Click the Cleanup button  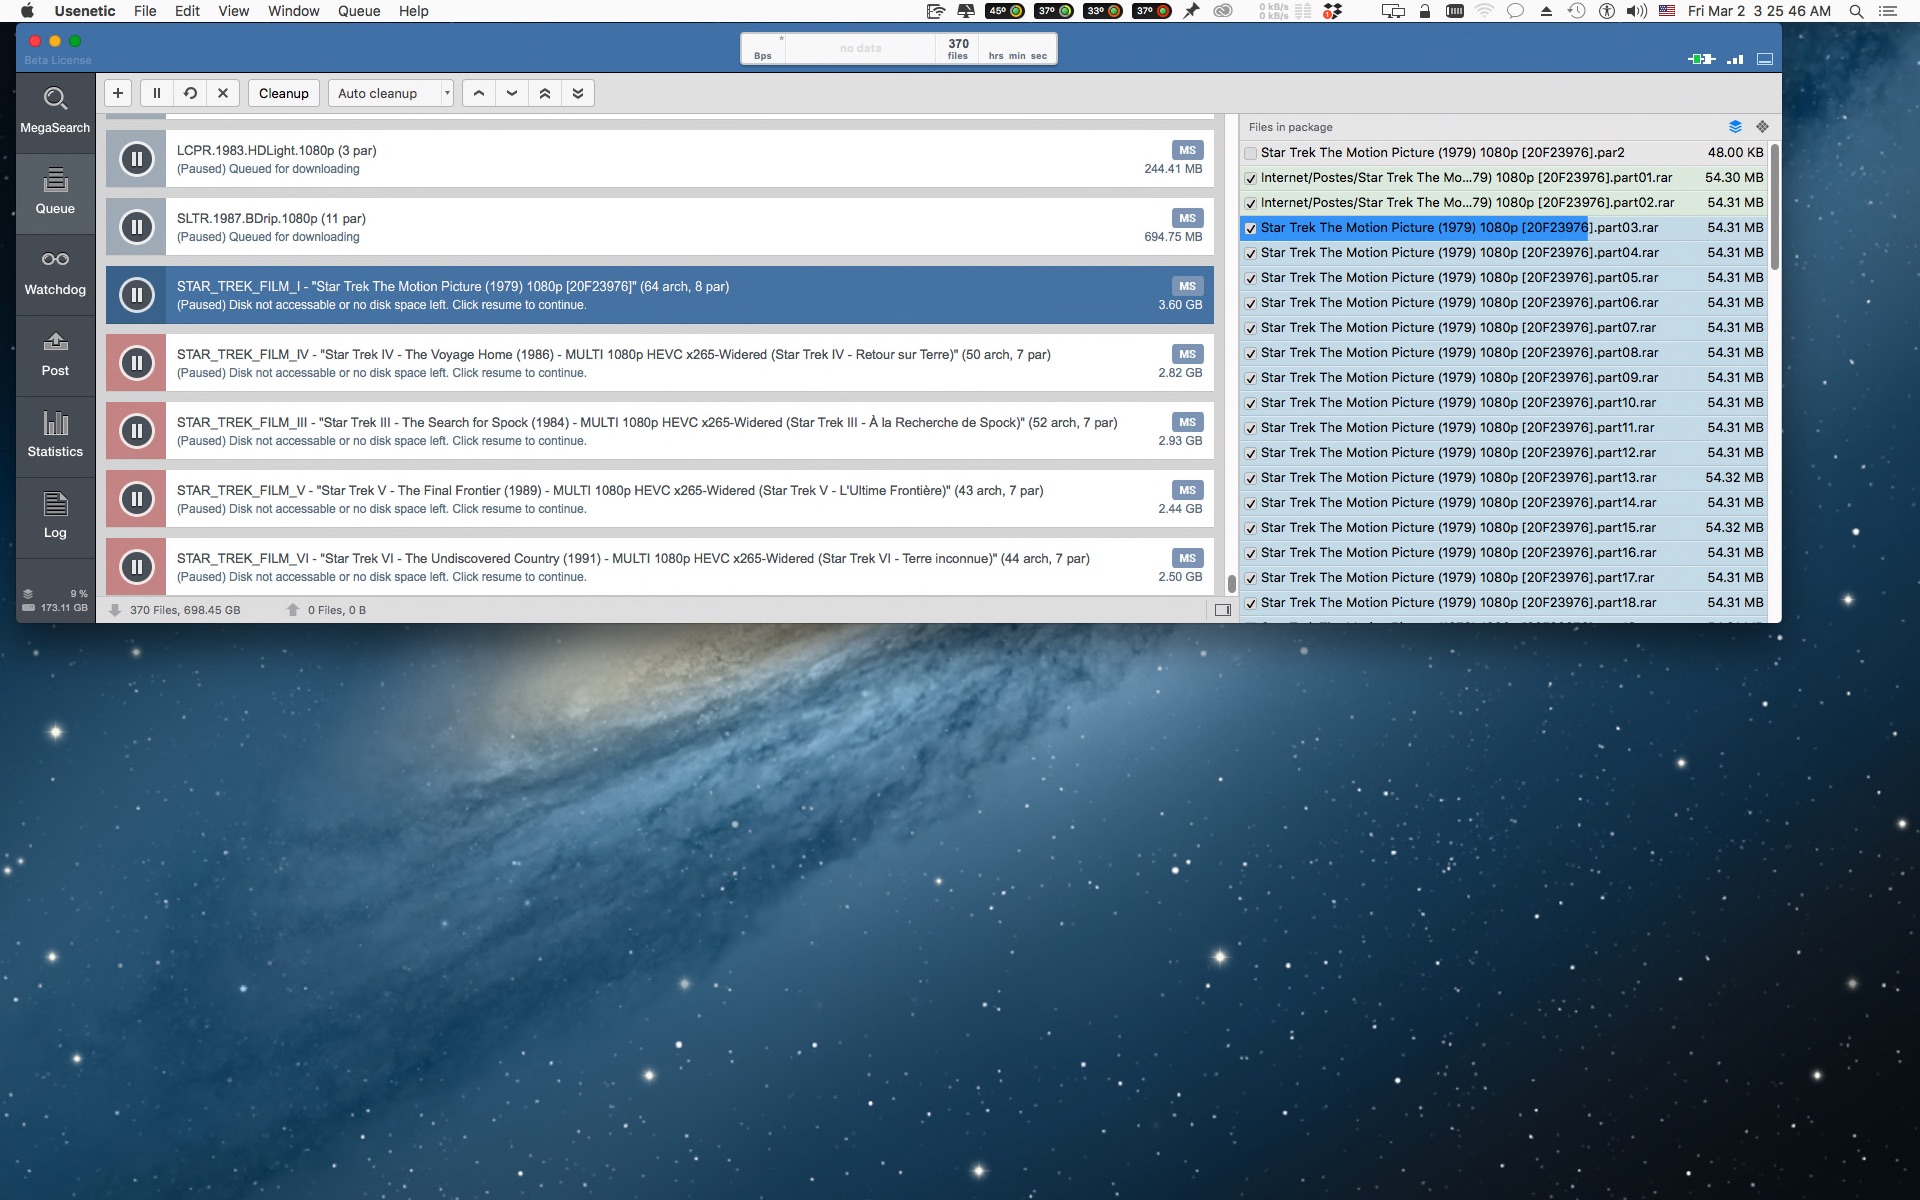[284, 93]
